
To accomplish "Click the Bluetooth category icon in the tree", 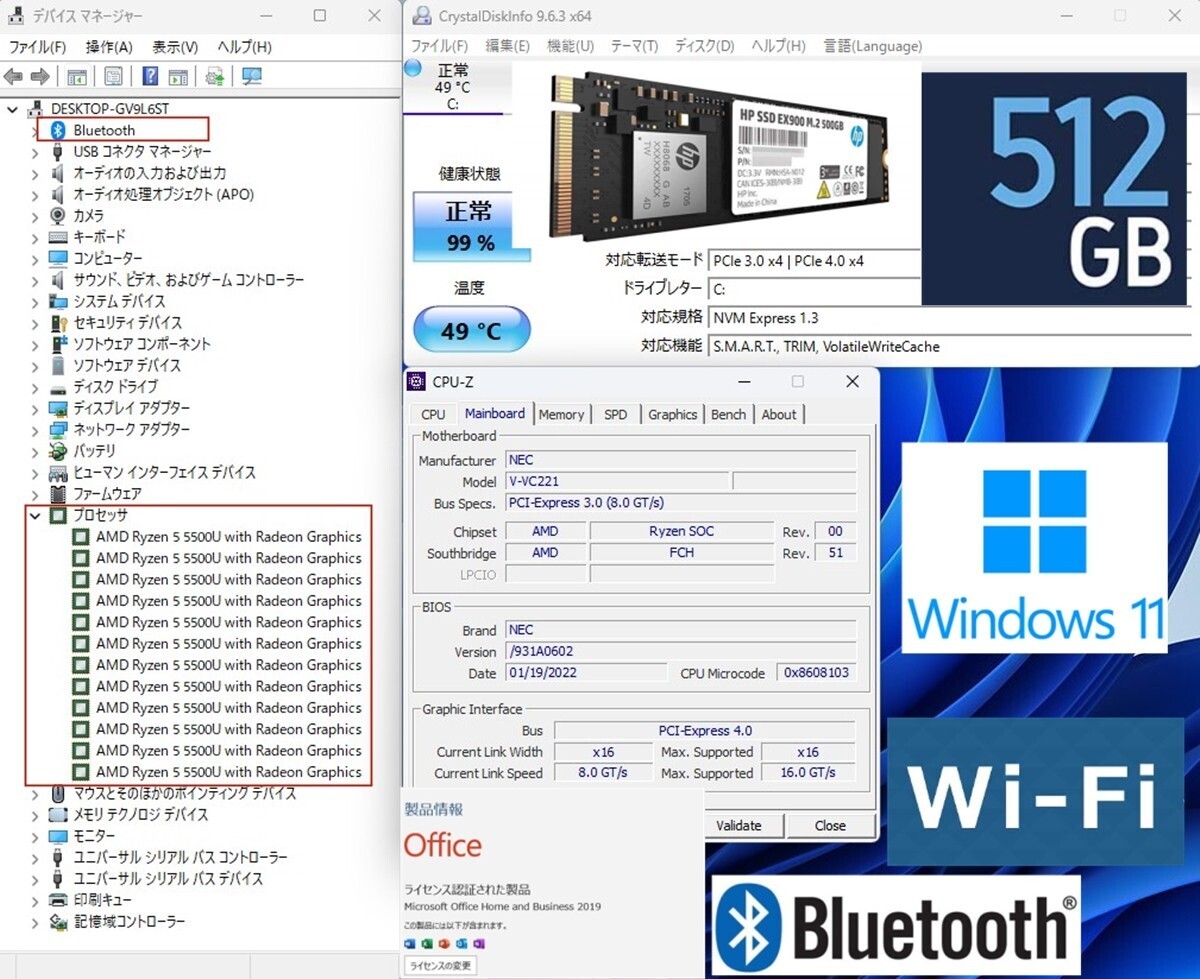I will tap(58, 130).
